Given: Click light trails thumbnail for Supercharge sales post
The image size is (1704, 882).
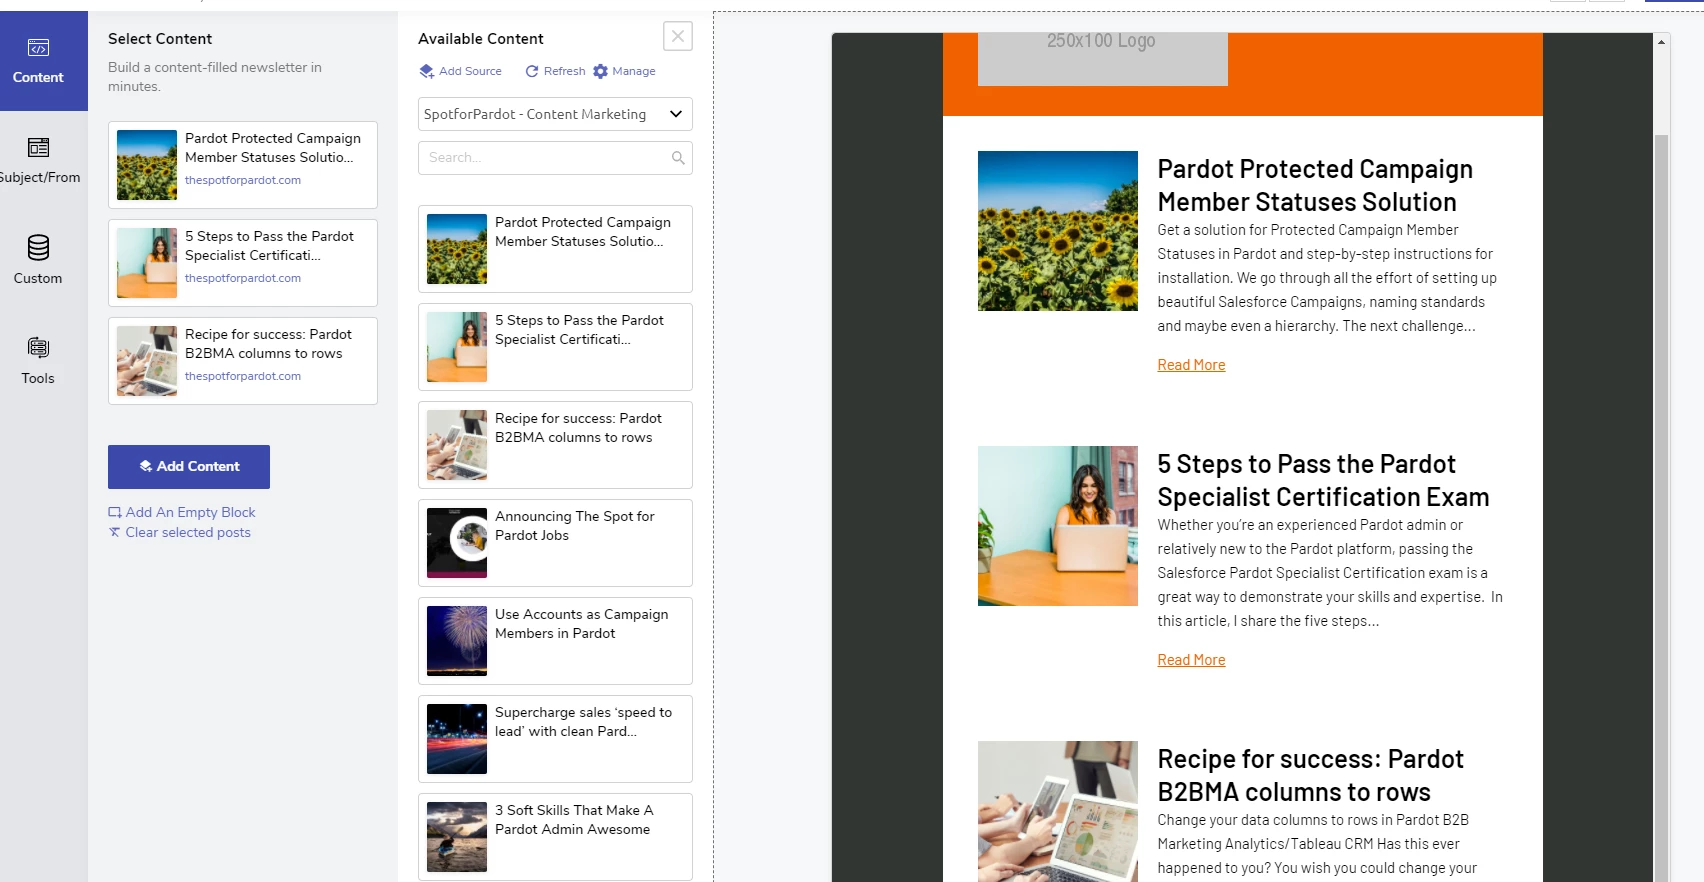Looking at the screenshot, I should pos(457,739).
